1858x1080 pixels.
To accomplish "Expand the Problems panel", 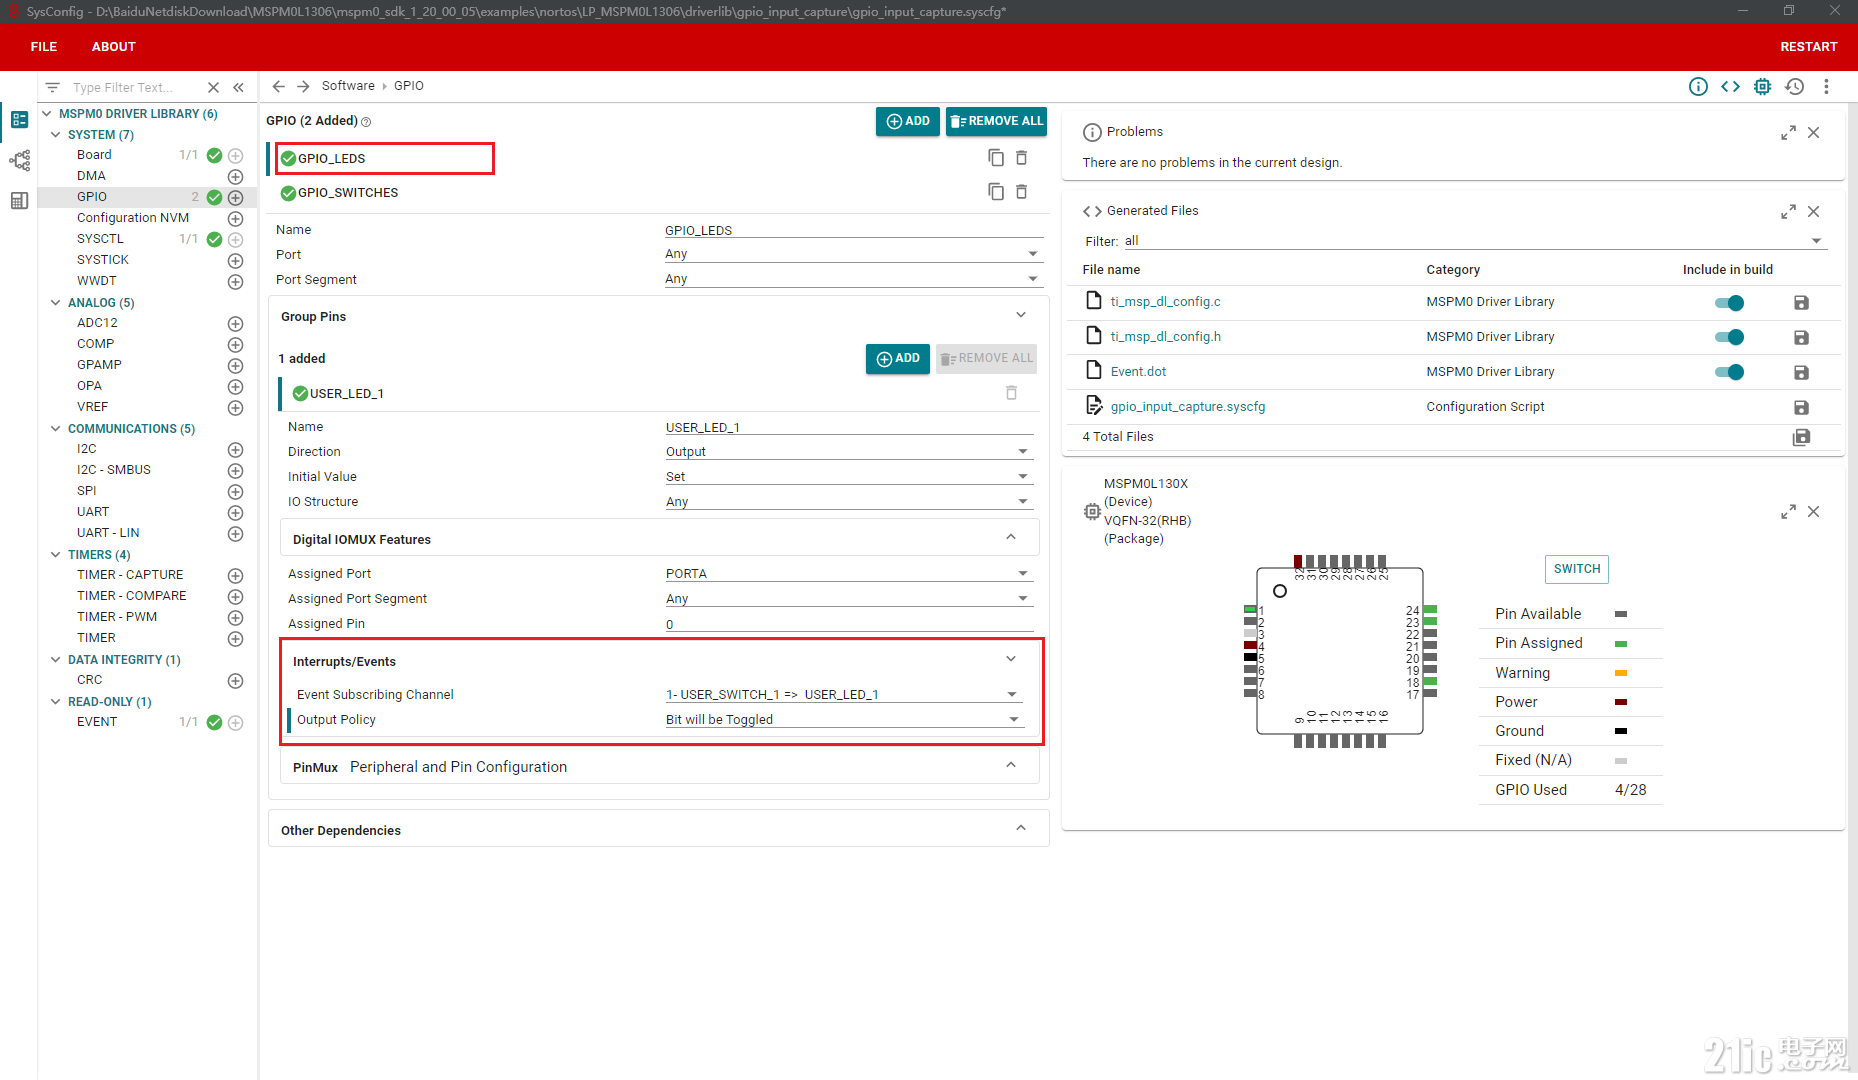I will (1788, 133).
